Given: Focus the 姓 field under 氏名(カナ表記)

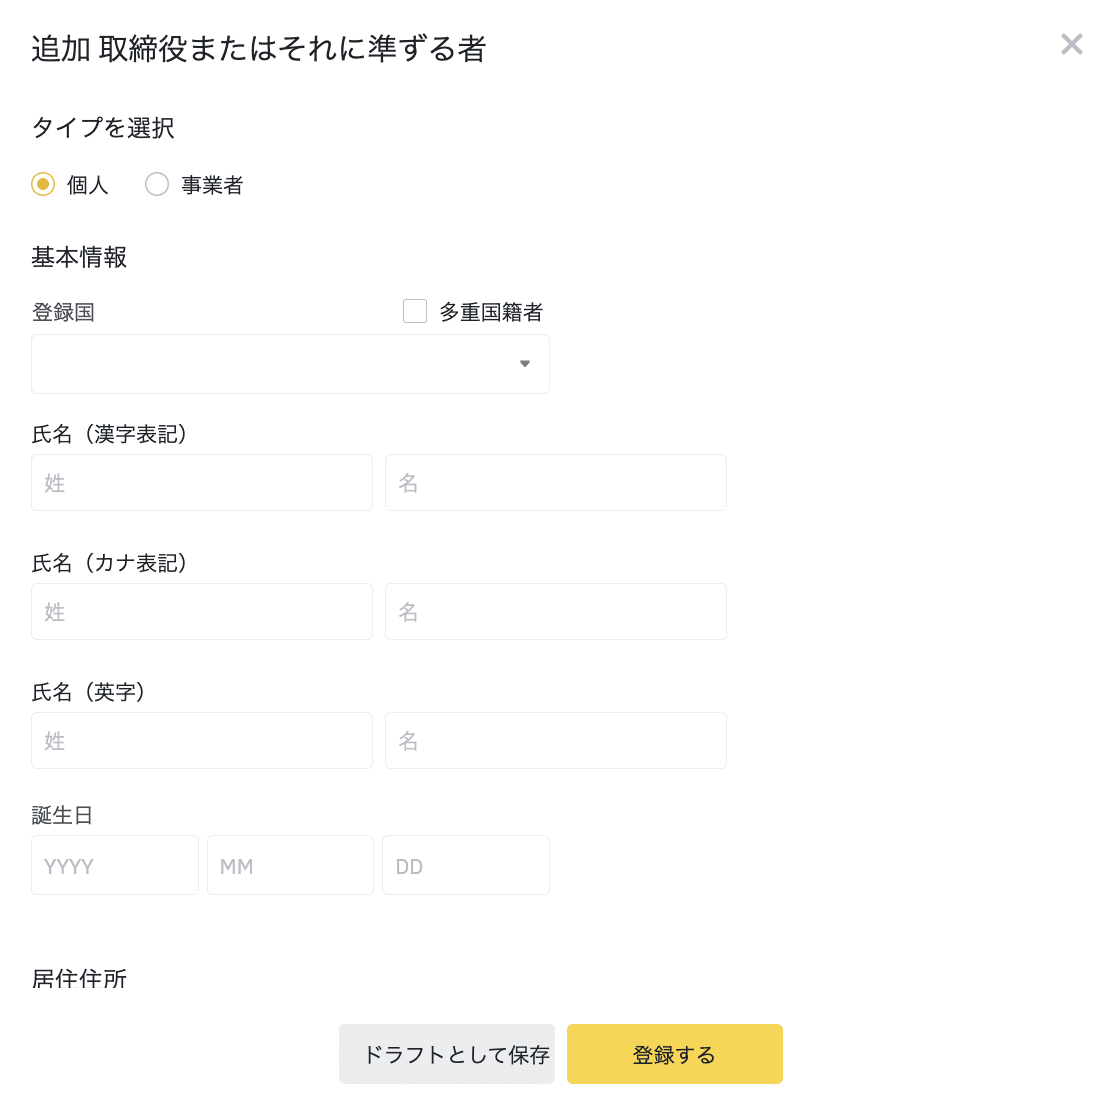Looking at the screenshot, I should pyautogui.click(x=202, y=612).
